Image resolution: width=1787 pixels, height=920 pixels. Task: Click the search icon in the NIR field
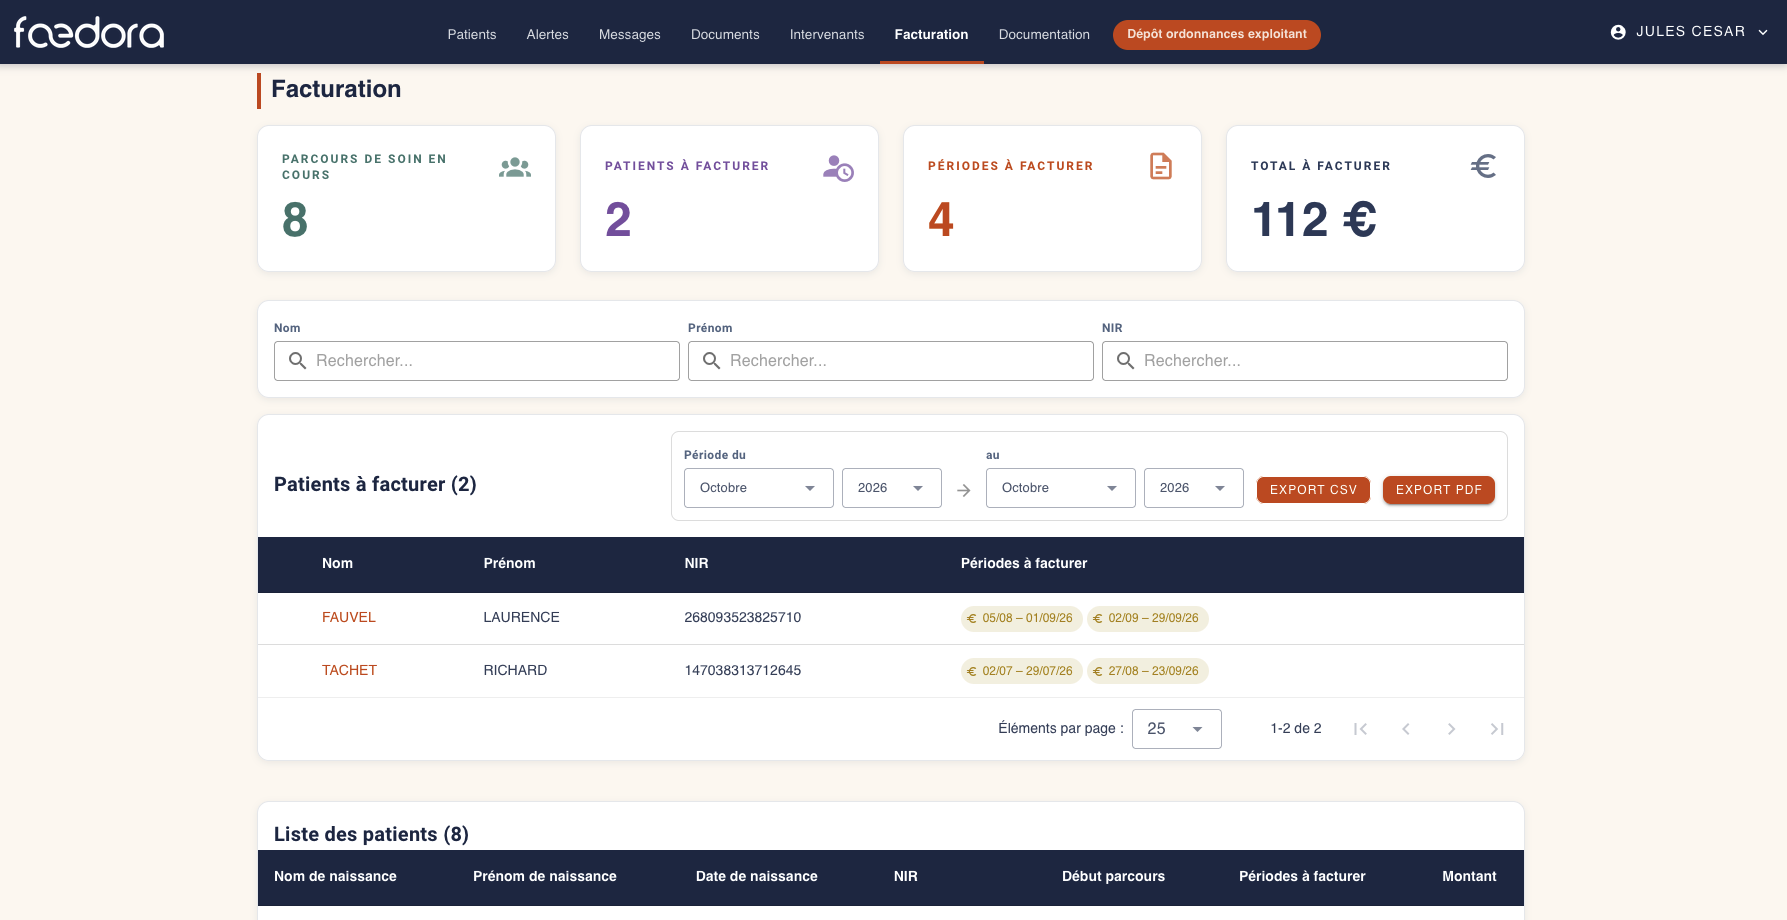tap(1125, 360)
